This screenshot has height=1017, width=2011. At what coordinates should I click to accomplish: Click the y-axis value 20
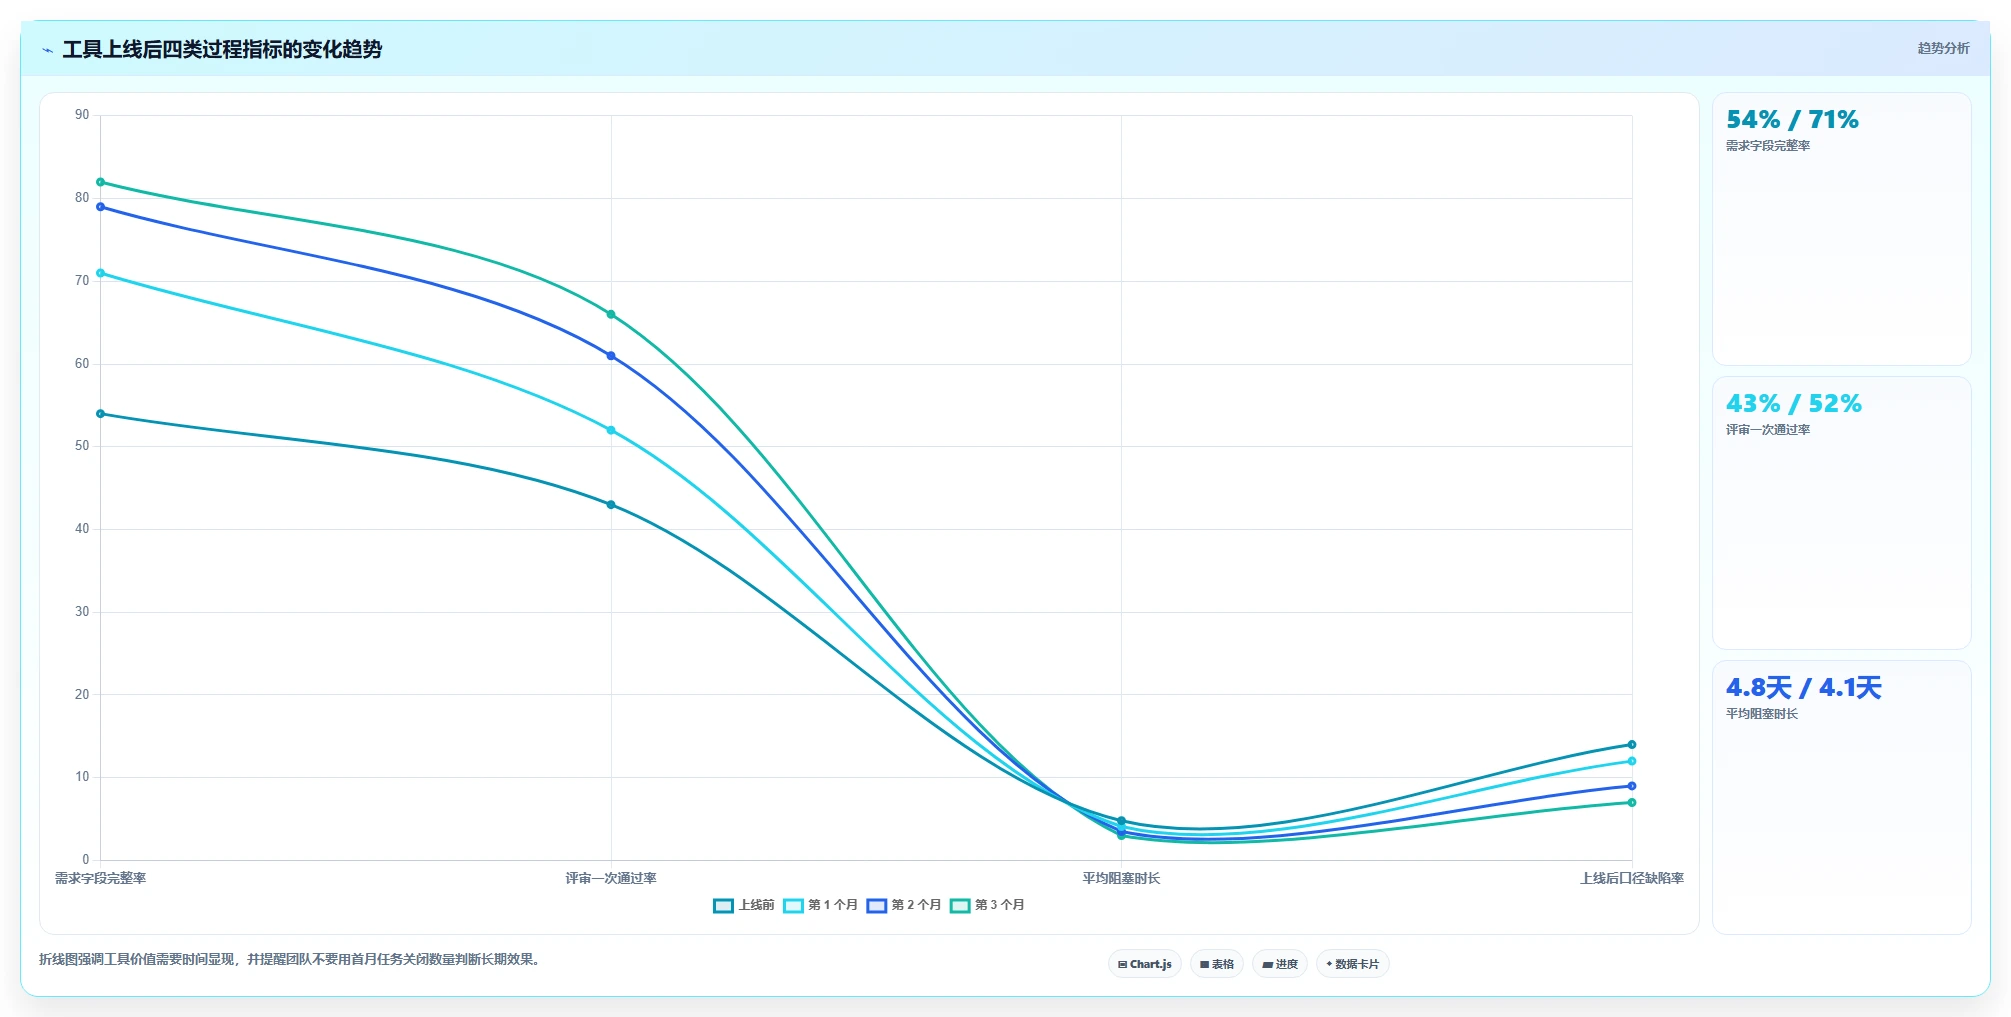pos(82,695)
